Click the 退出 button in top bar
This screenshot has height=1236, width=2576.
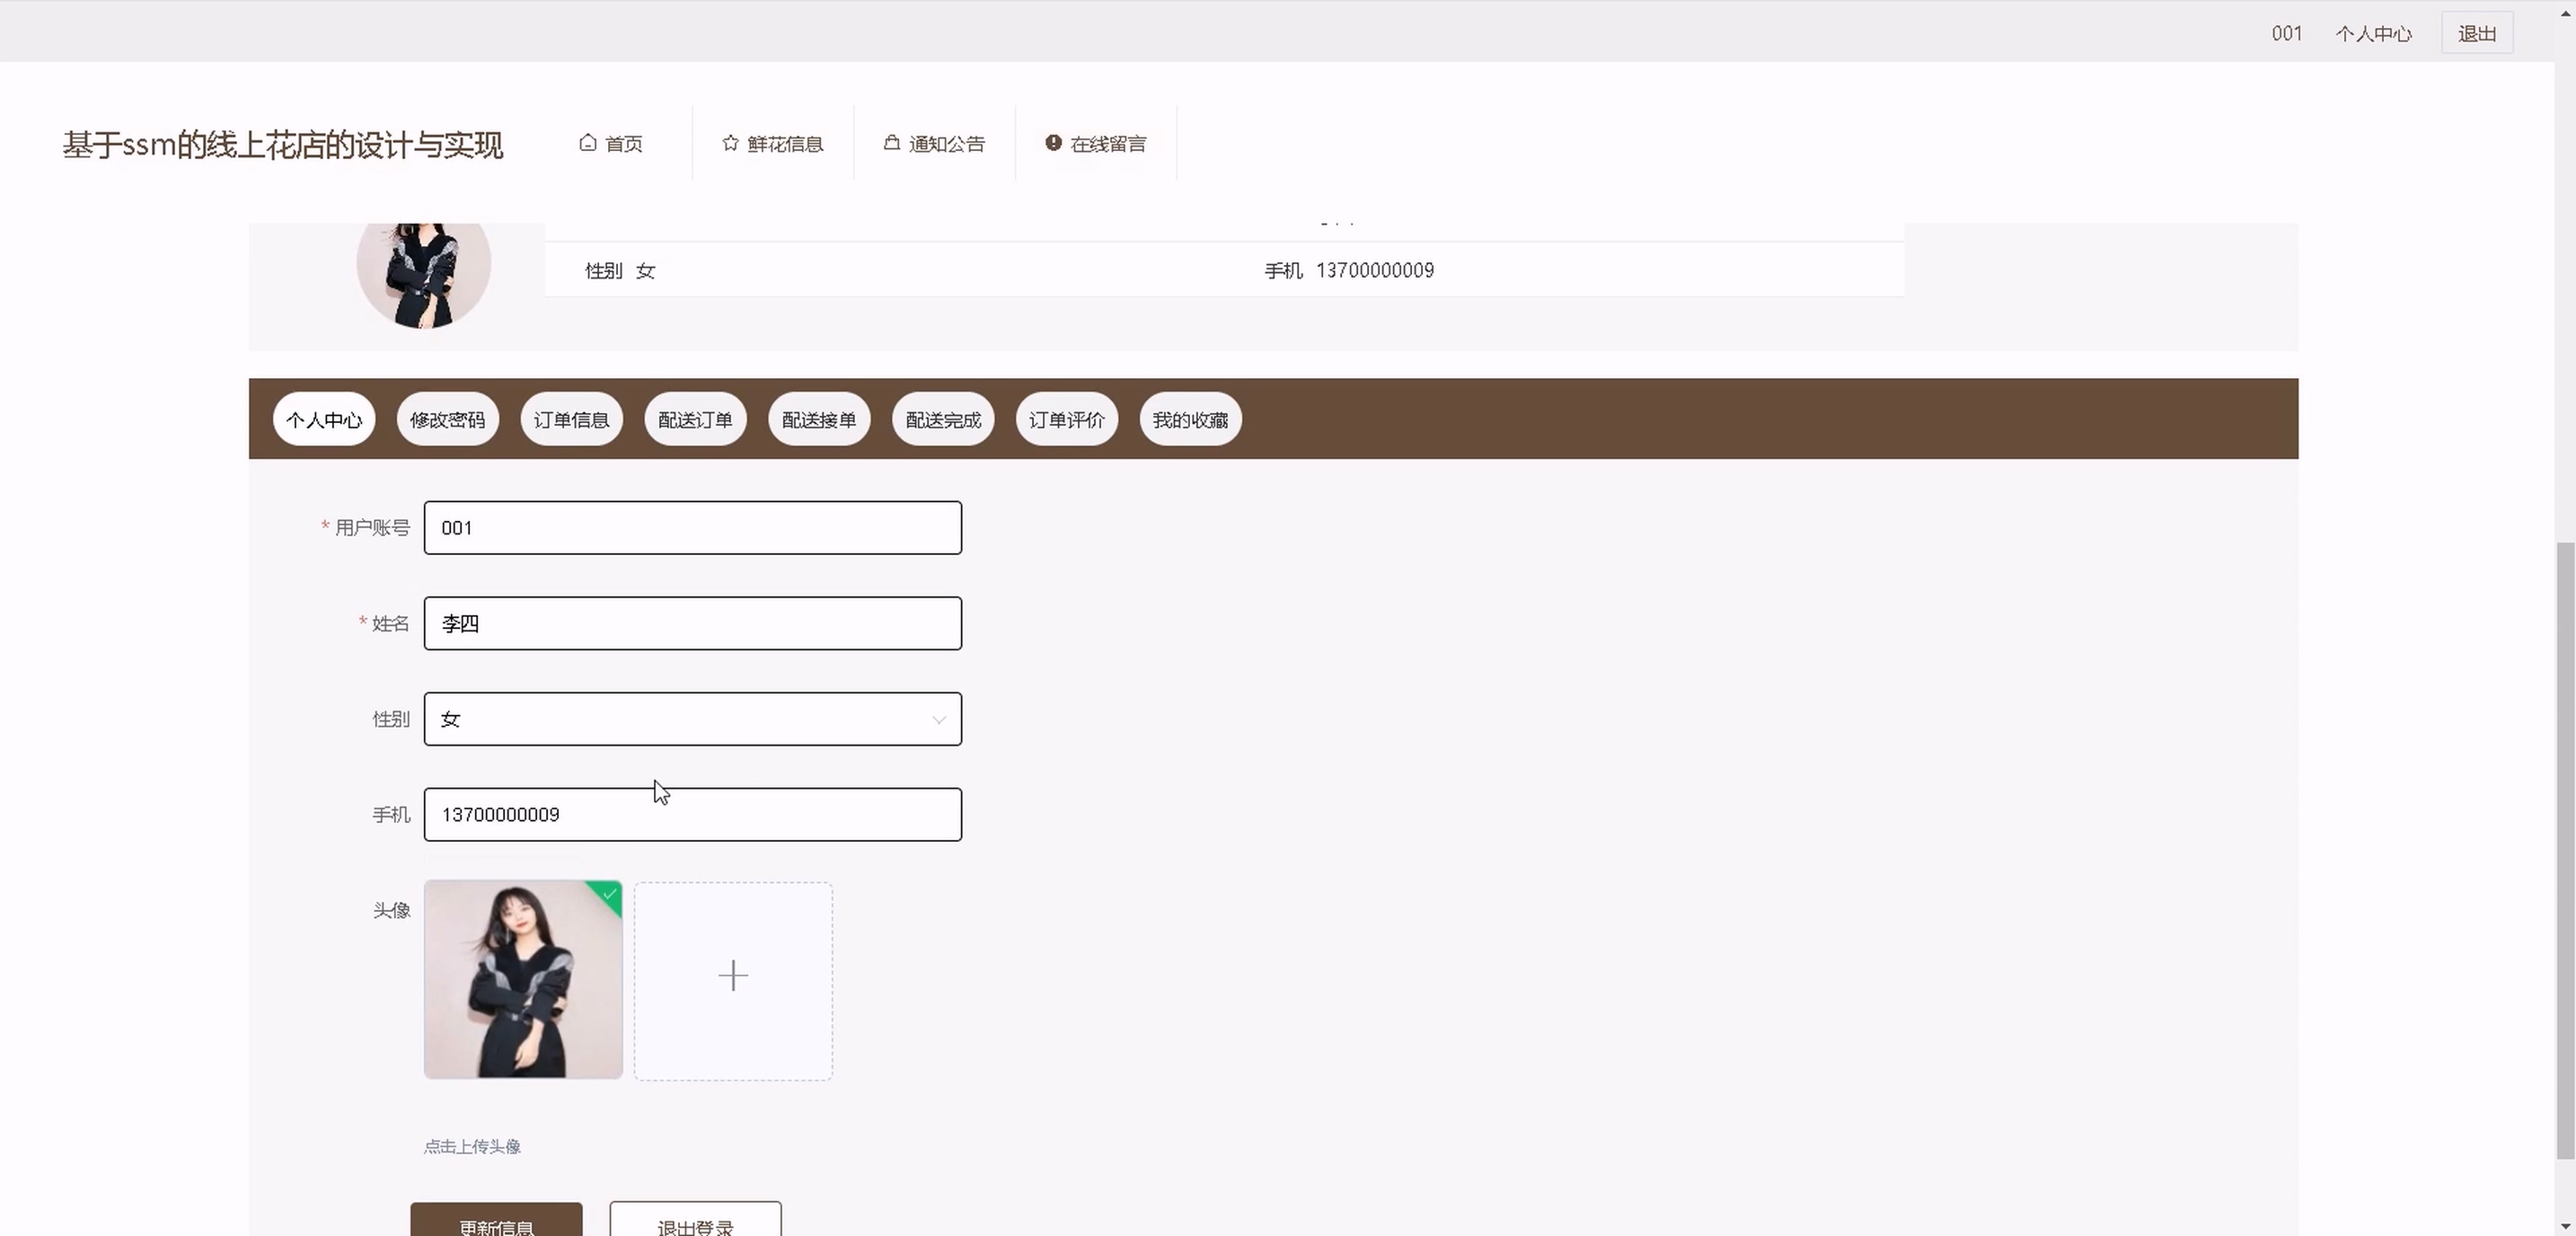click(2477, 34)
